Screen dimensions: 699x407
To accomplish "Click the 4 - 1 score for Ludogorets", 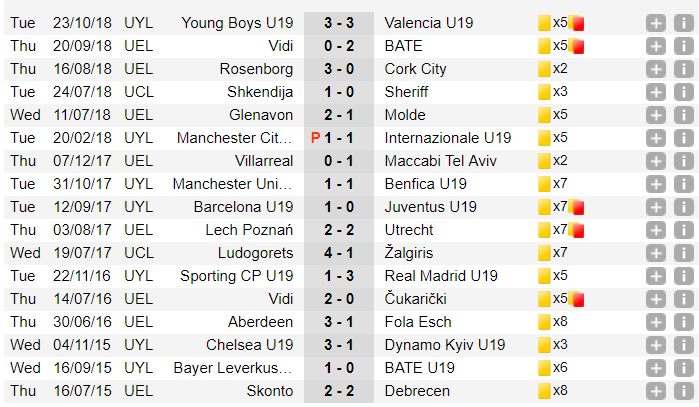I will pos(341,253).
